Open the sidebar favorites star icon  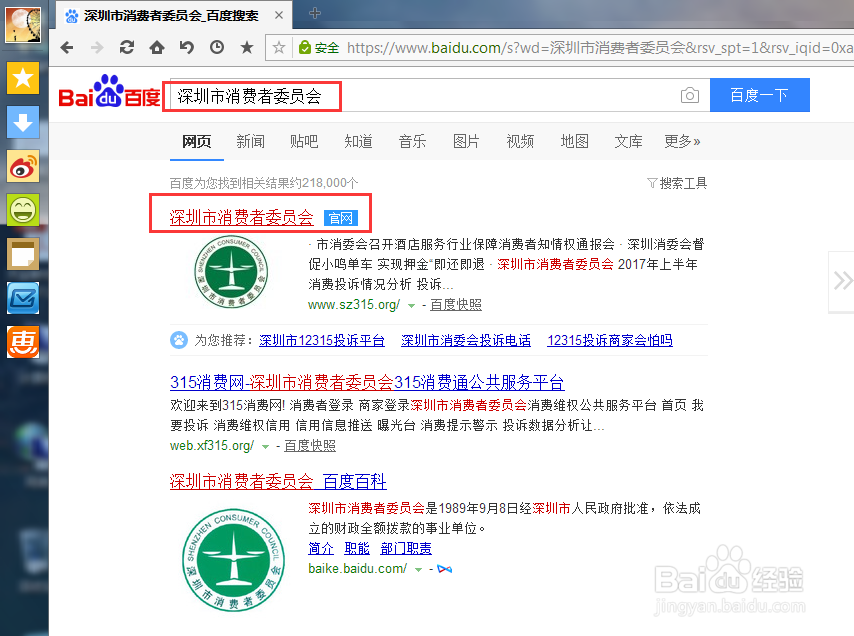click(23, 78)
